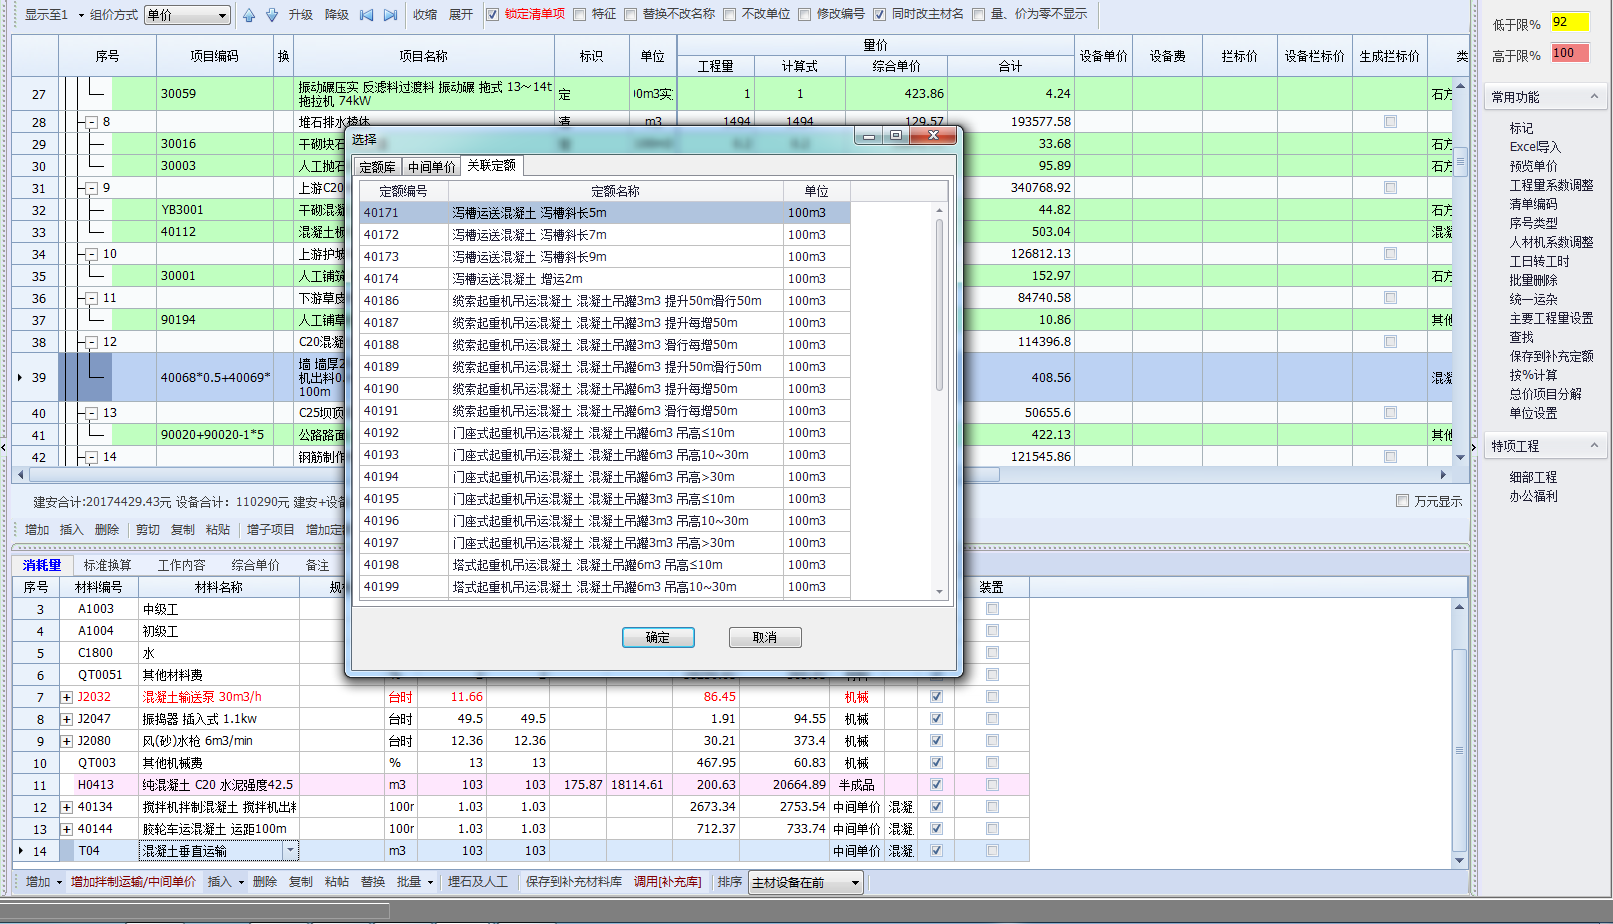This screenshot has width=1613, height=924.
Task: Click the yellow 低于限% value box
Action: click(x=1569, y=23)
